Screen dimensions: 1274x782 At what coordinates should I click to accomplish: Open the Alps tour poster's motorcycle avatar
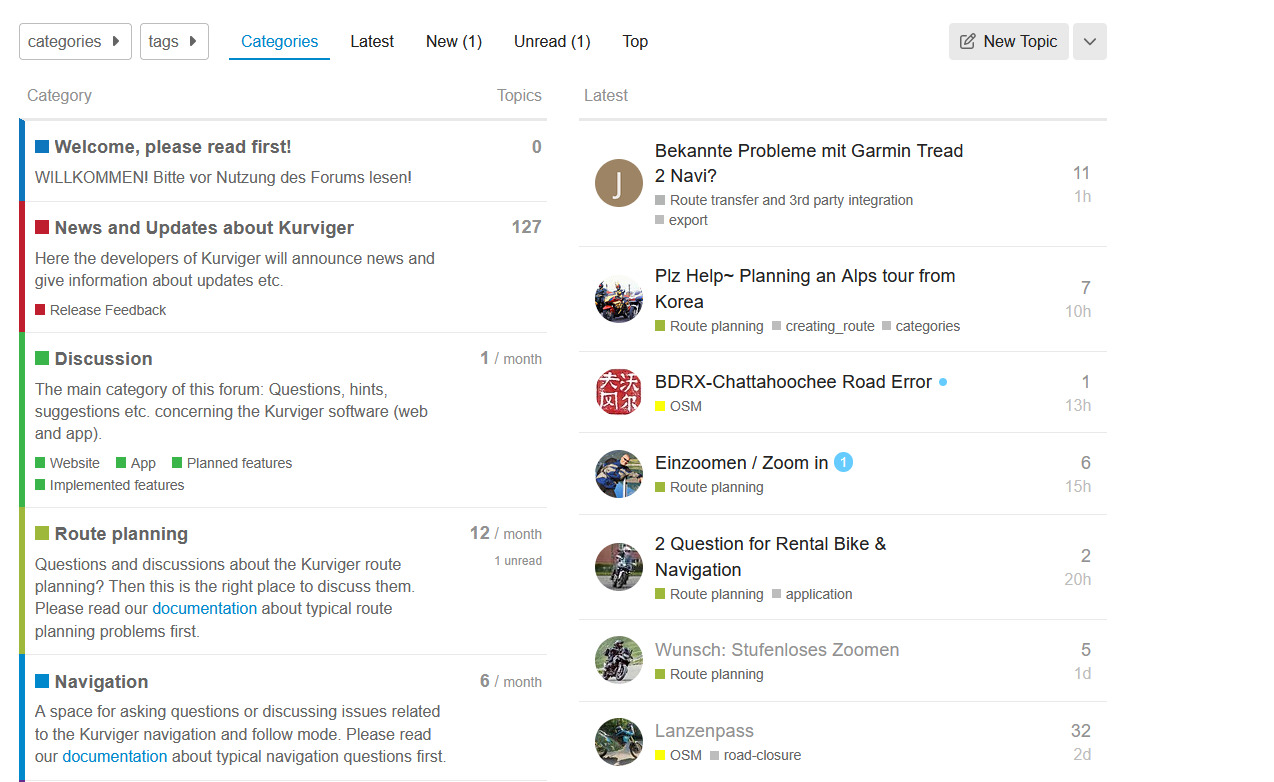pos(619,299)
